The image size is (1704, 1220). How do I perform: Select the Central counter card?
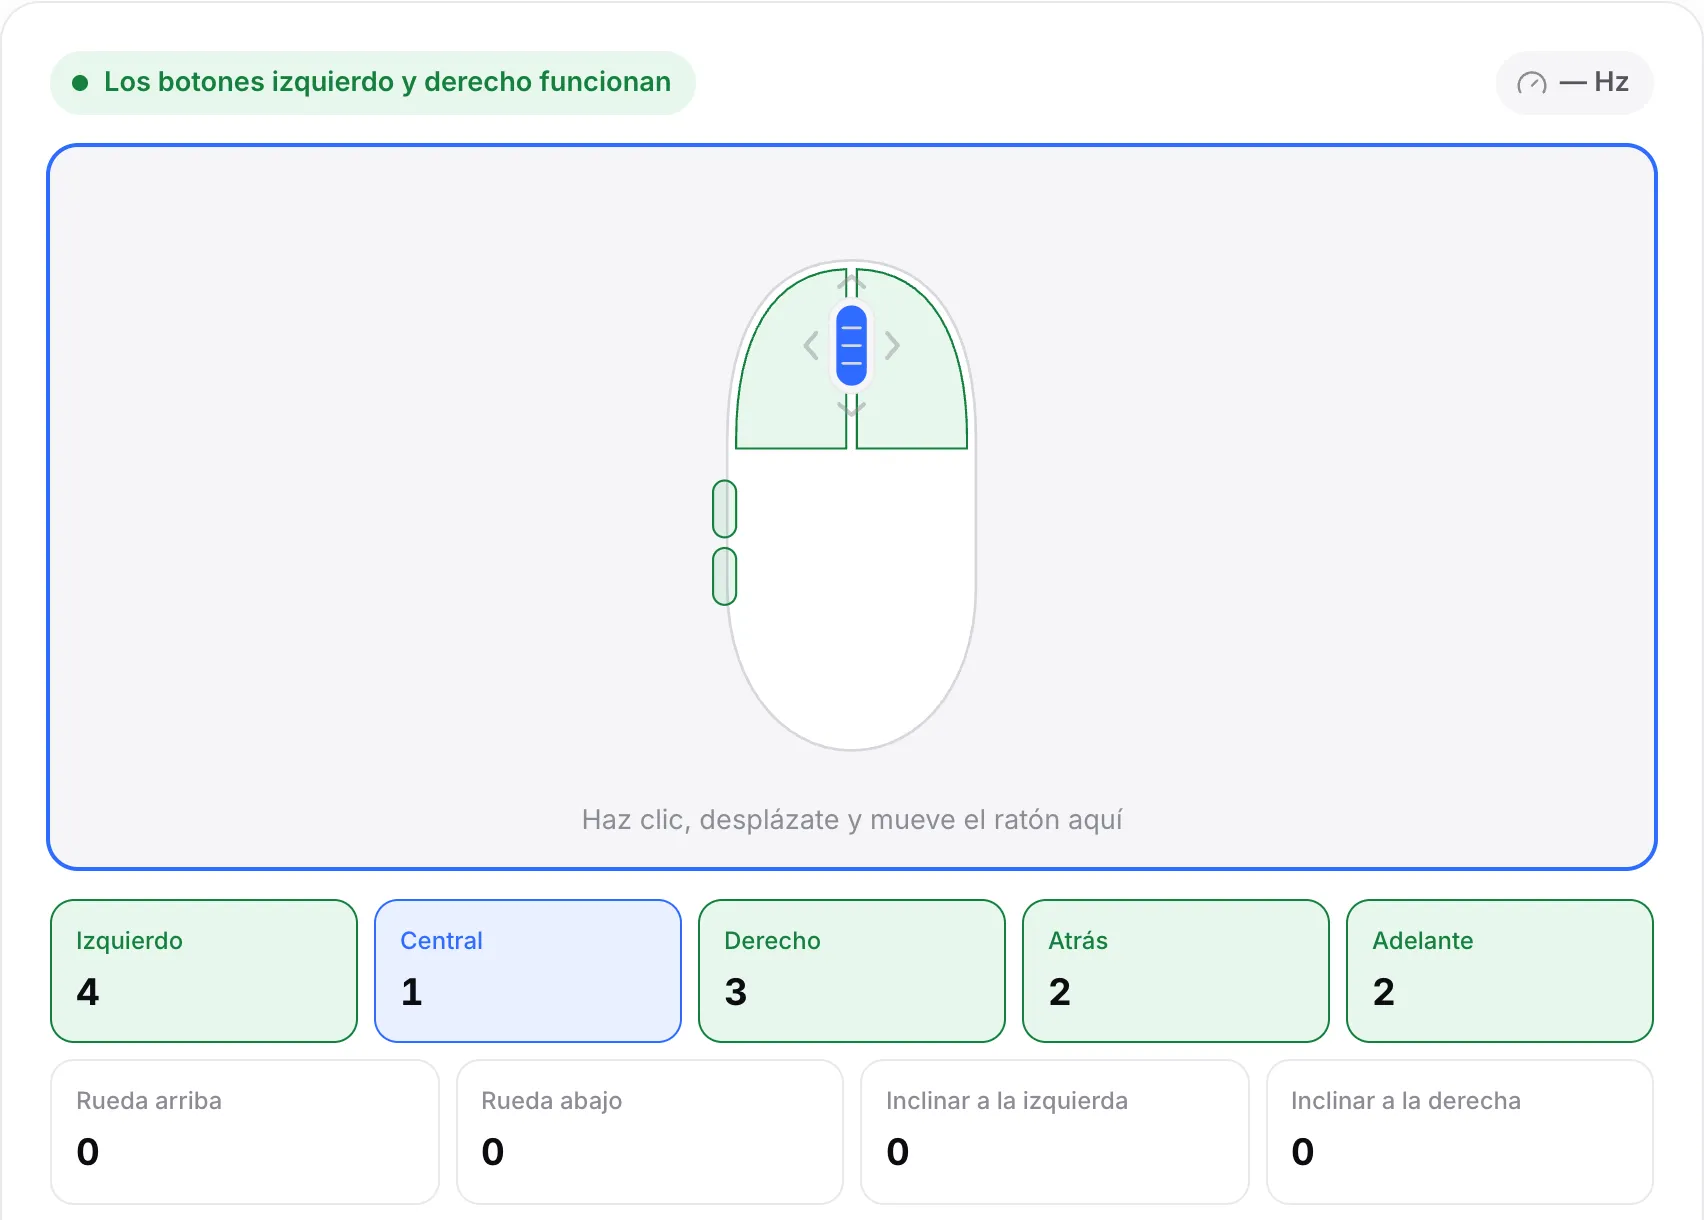pyautogui.click(x=528, y=971)
